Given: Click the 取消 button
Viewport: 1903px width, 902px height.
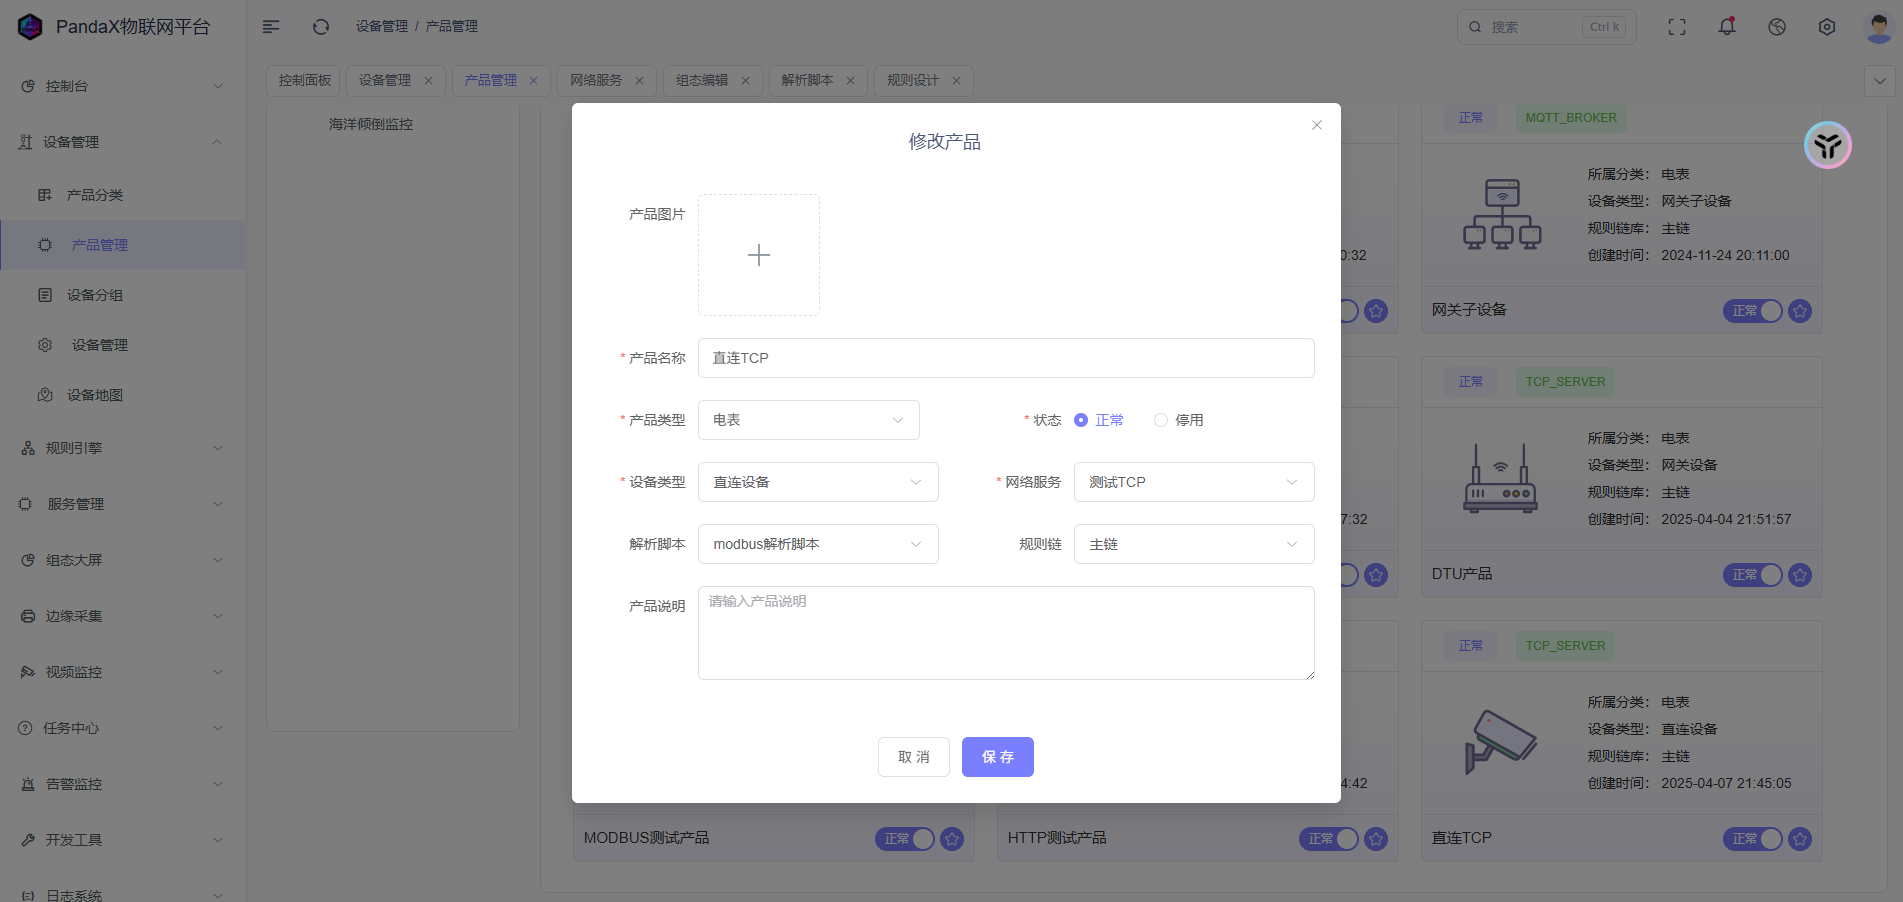Looking at the screenshot, I should click(x=913, y=757).
